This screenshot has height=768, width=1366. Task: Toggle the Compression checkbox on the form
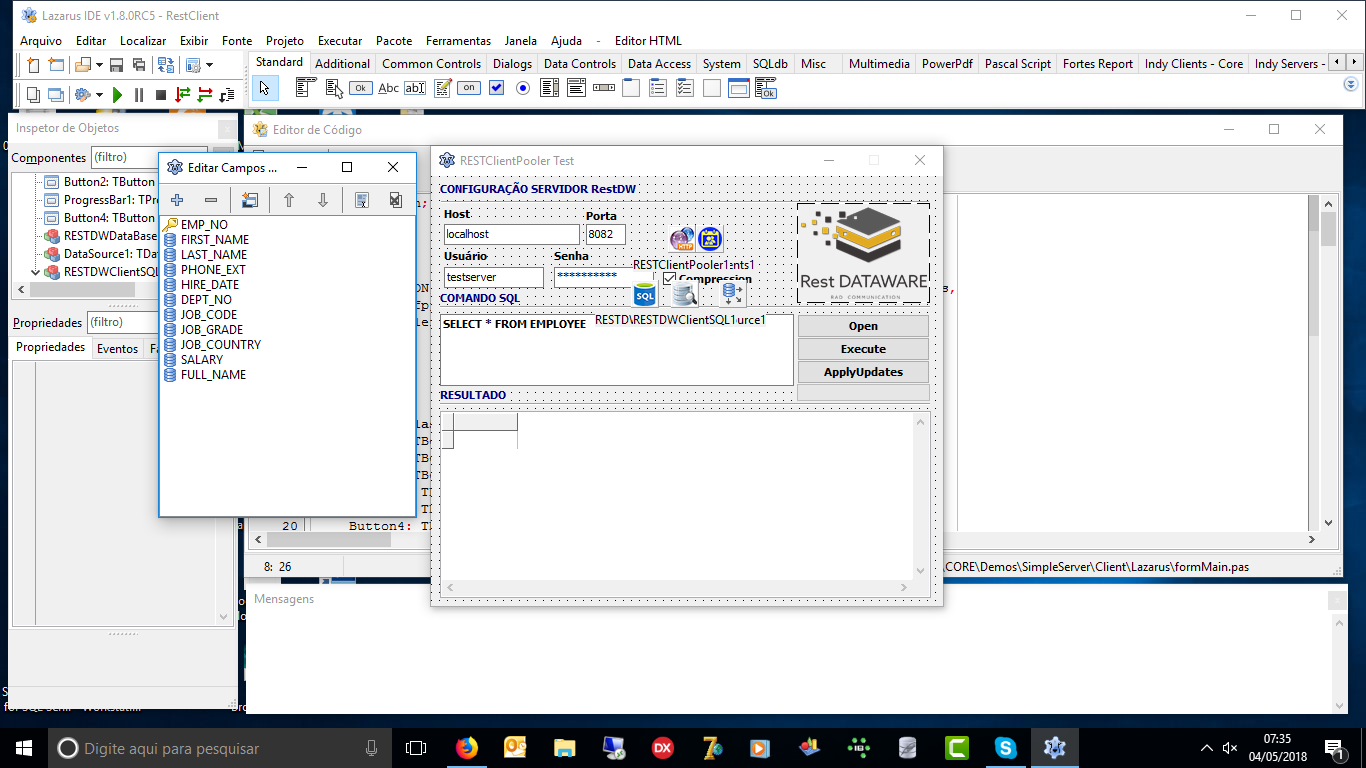(670, 279)
